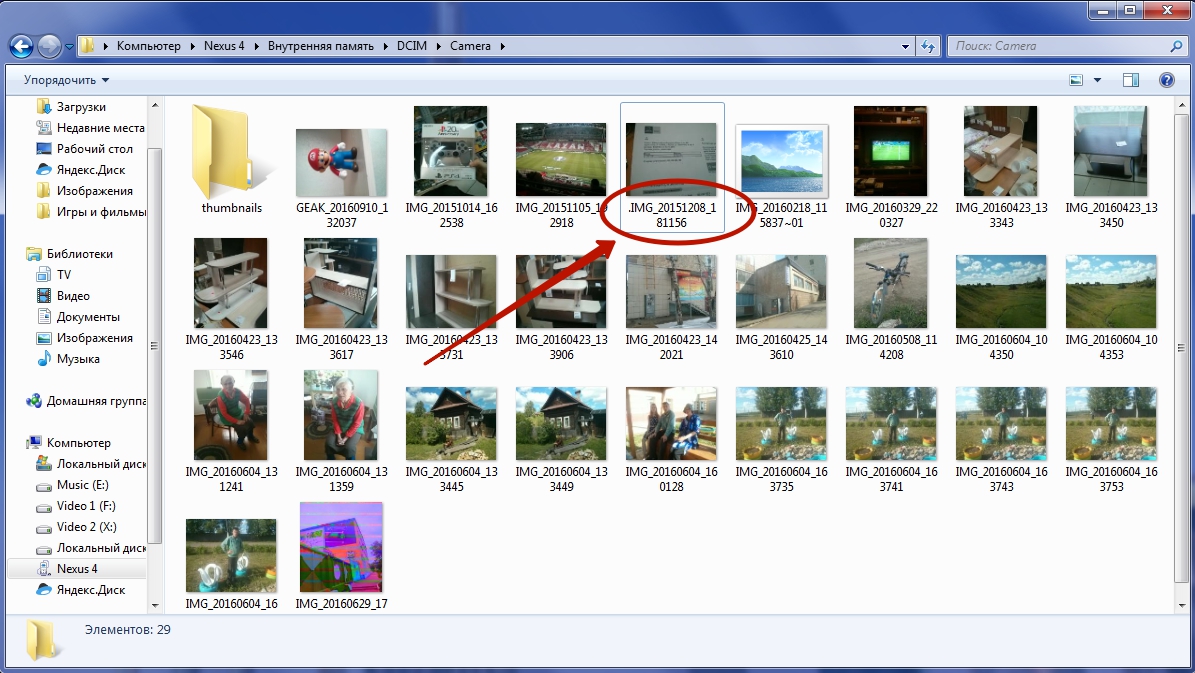Open Недавние места in the sidebar
Screen dimensions: 1195x673
point(100,128)
